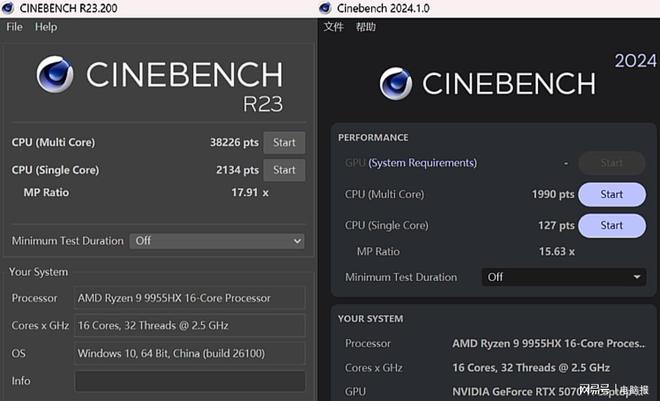The width and height of the screenshot is (660, 401).
Task: Open the 帮助 menu in Cinebench 2024
Action: tap(366, 27)
